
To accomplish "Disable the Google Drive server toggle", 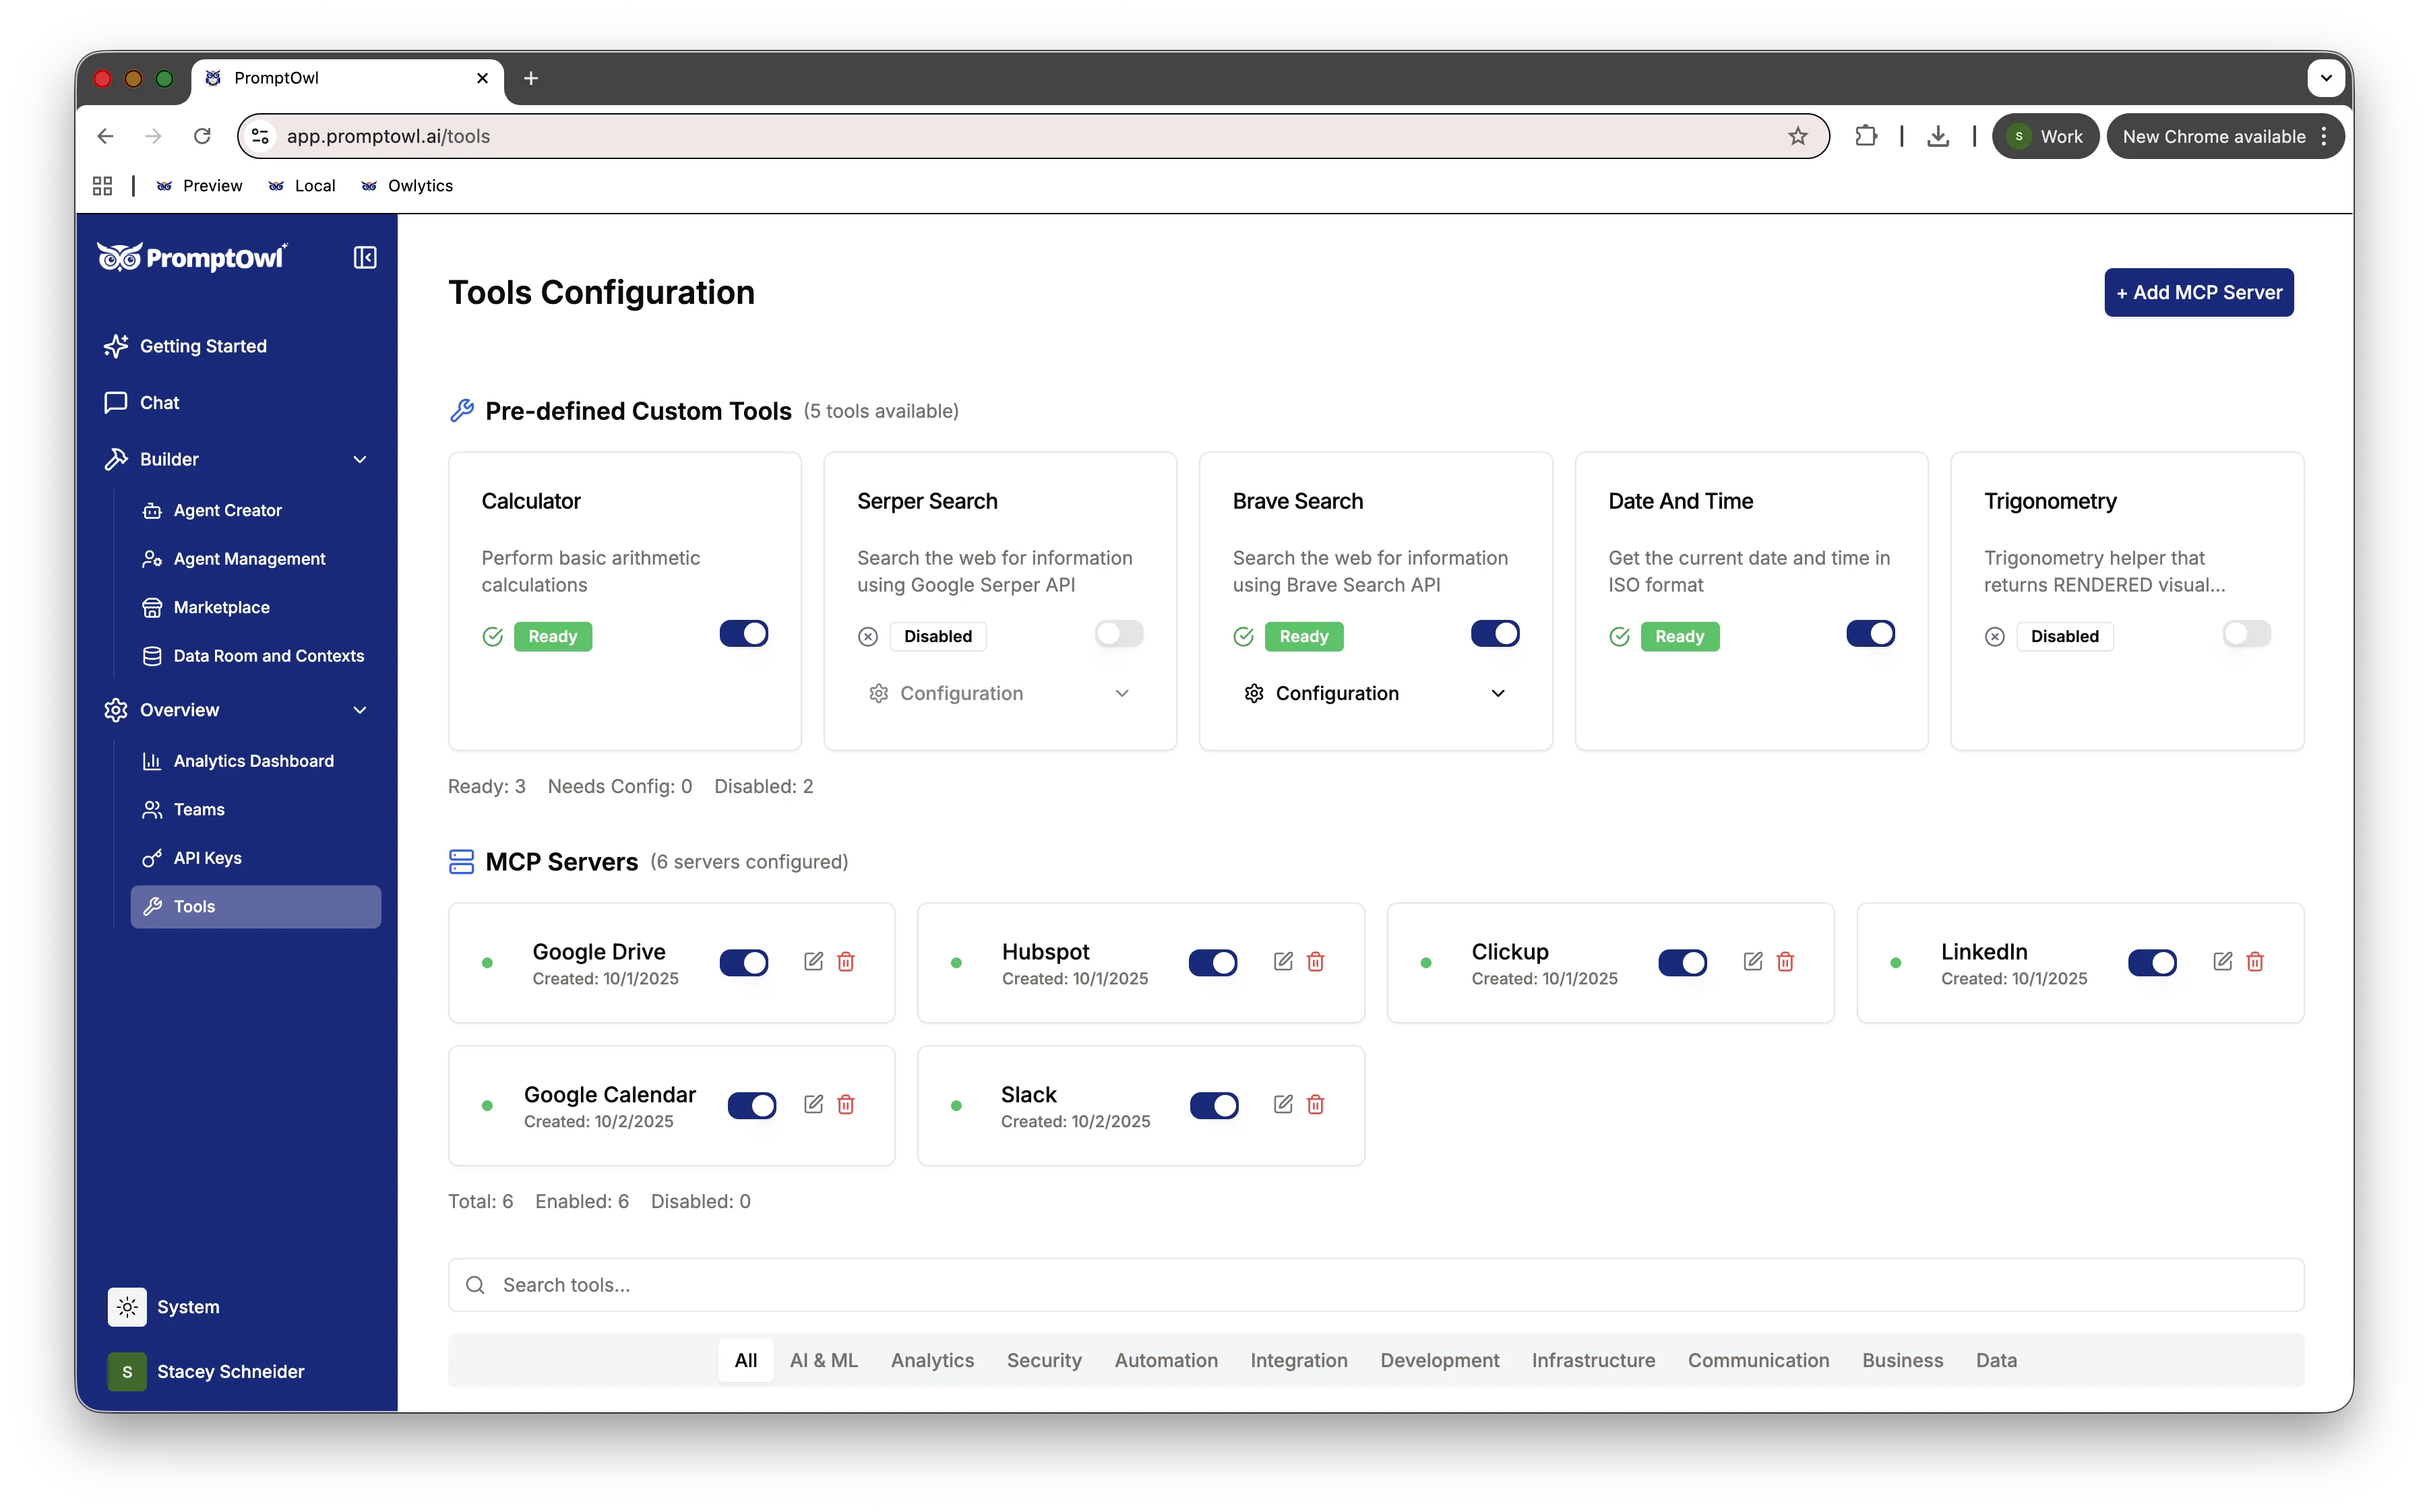I will click(744, 962).
